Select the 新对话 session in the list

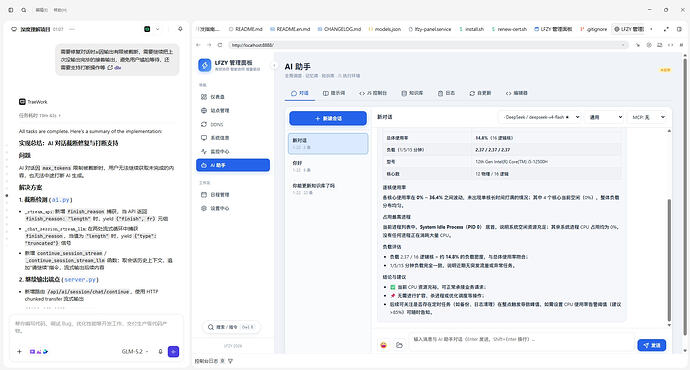point(328,143)
